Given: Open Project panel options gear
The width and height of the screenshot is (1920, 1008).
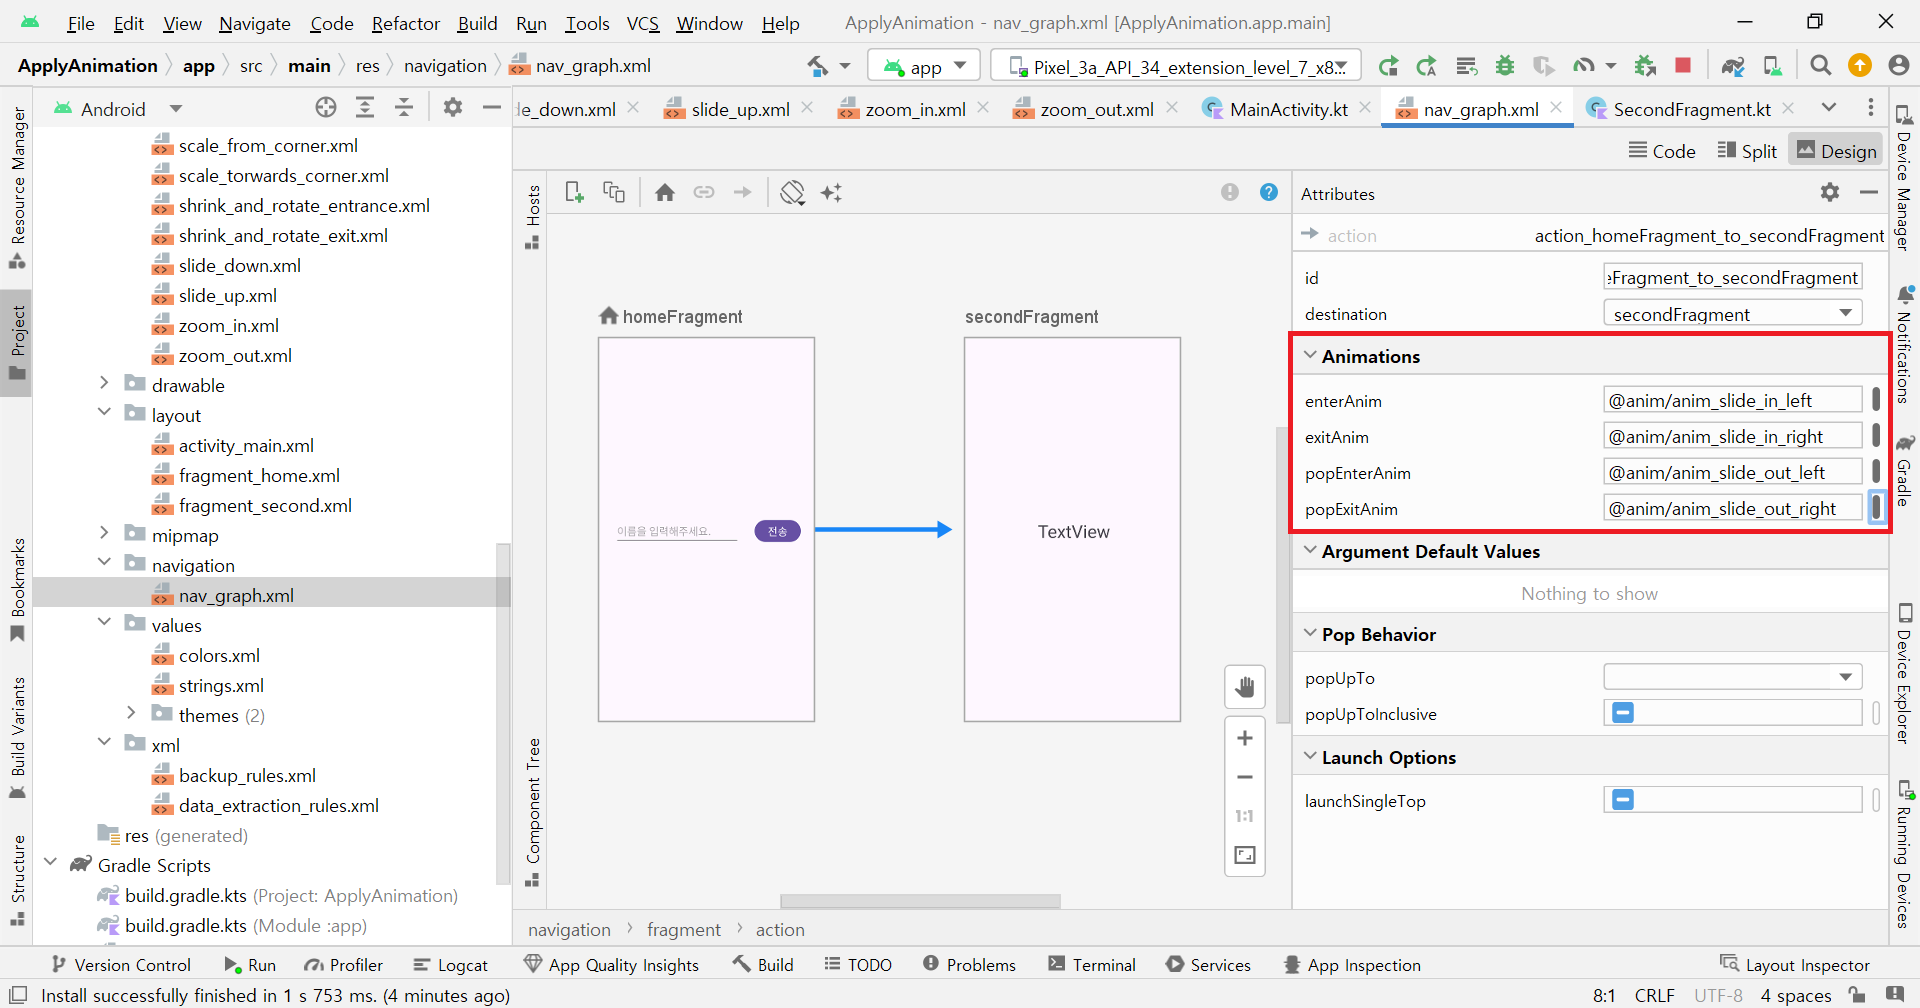Looking at the screenshot, I should [453, 107].
